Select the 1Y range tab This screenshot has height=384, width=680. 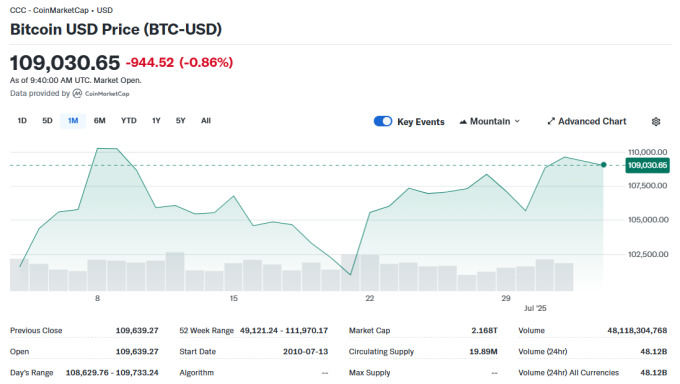(x=156, y=121)
